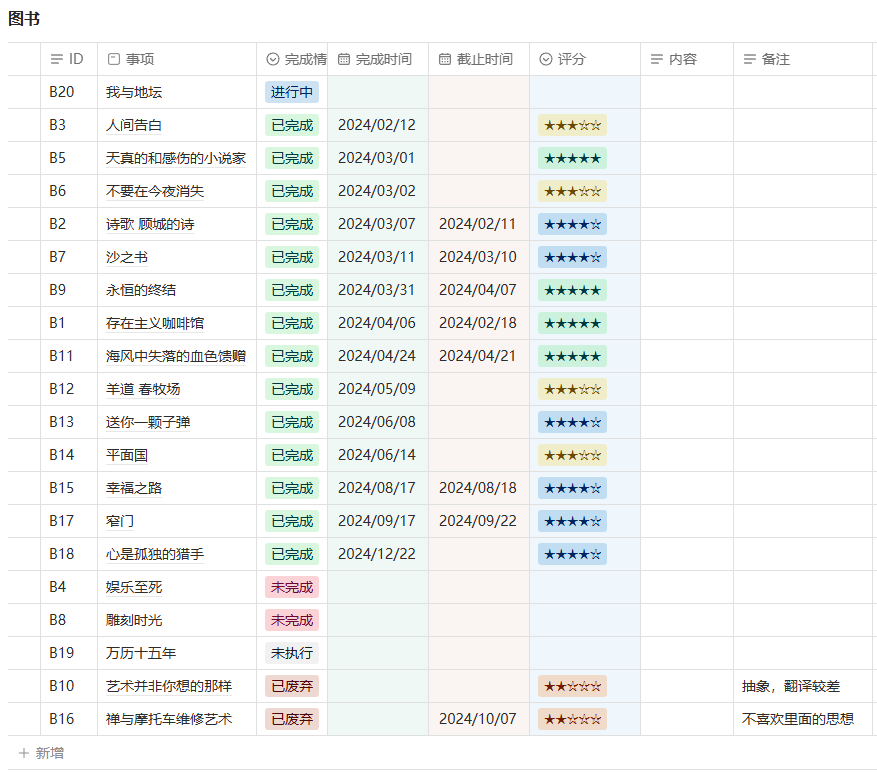877x773 pixels.
Task: Click the 图书 table title
Action: pos(24,19)
